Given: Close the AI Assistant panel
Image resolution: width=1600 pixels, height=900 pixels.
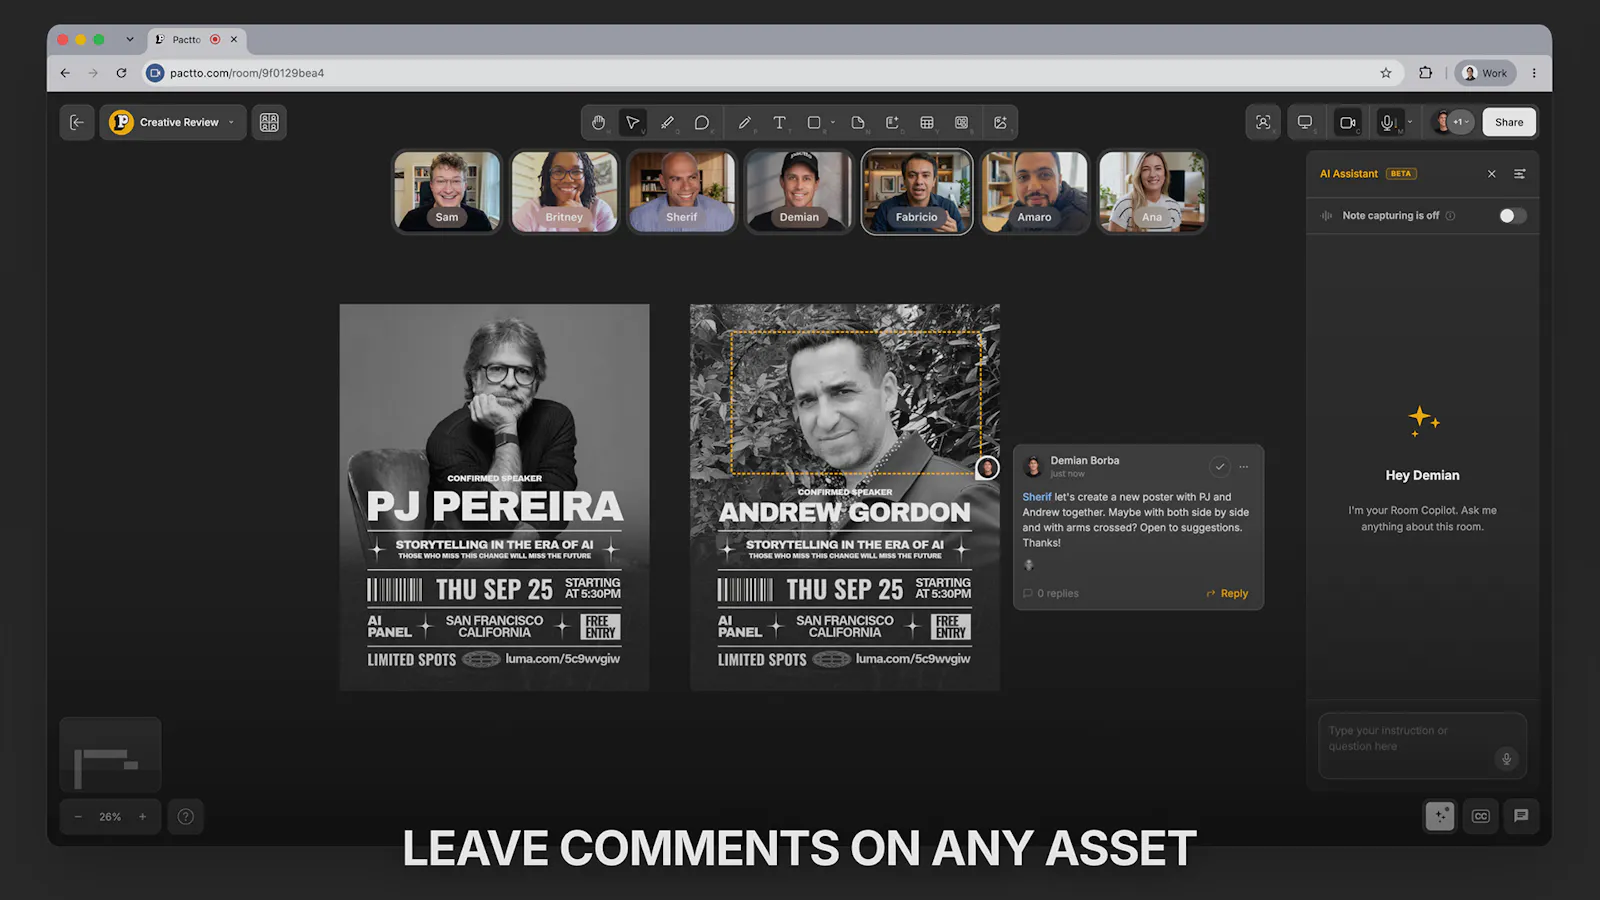Looking at the screenshot, I should pos(1492,174).
